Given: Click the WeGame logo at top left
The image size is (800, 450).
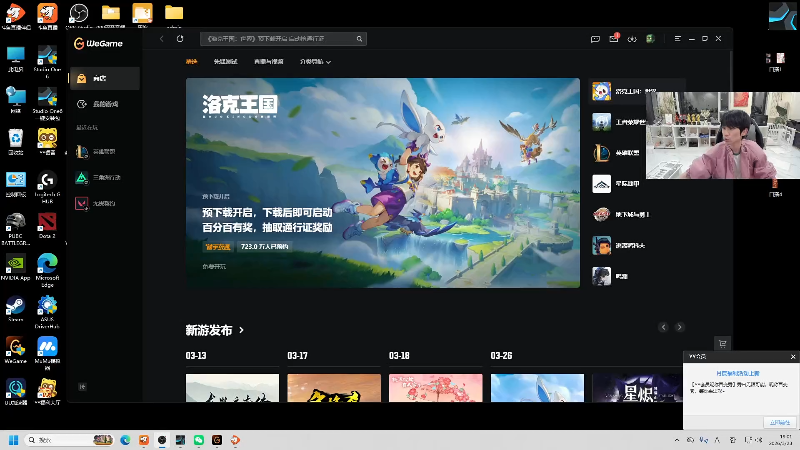Looking at the screenshot, I should click(x=98, y=44).
